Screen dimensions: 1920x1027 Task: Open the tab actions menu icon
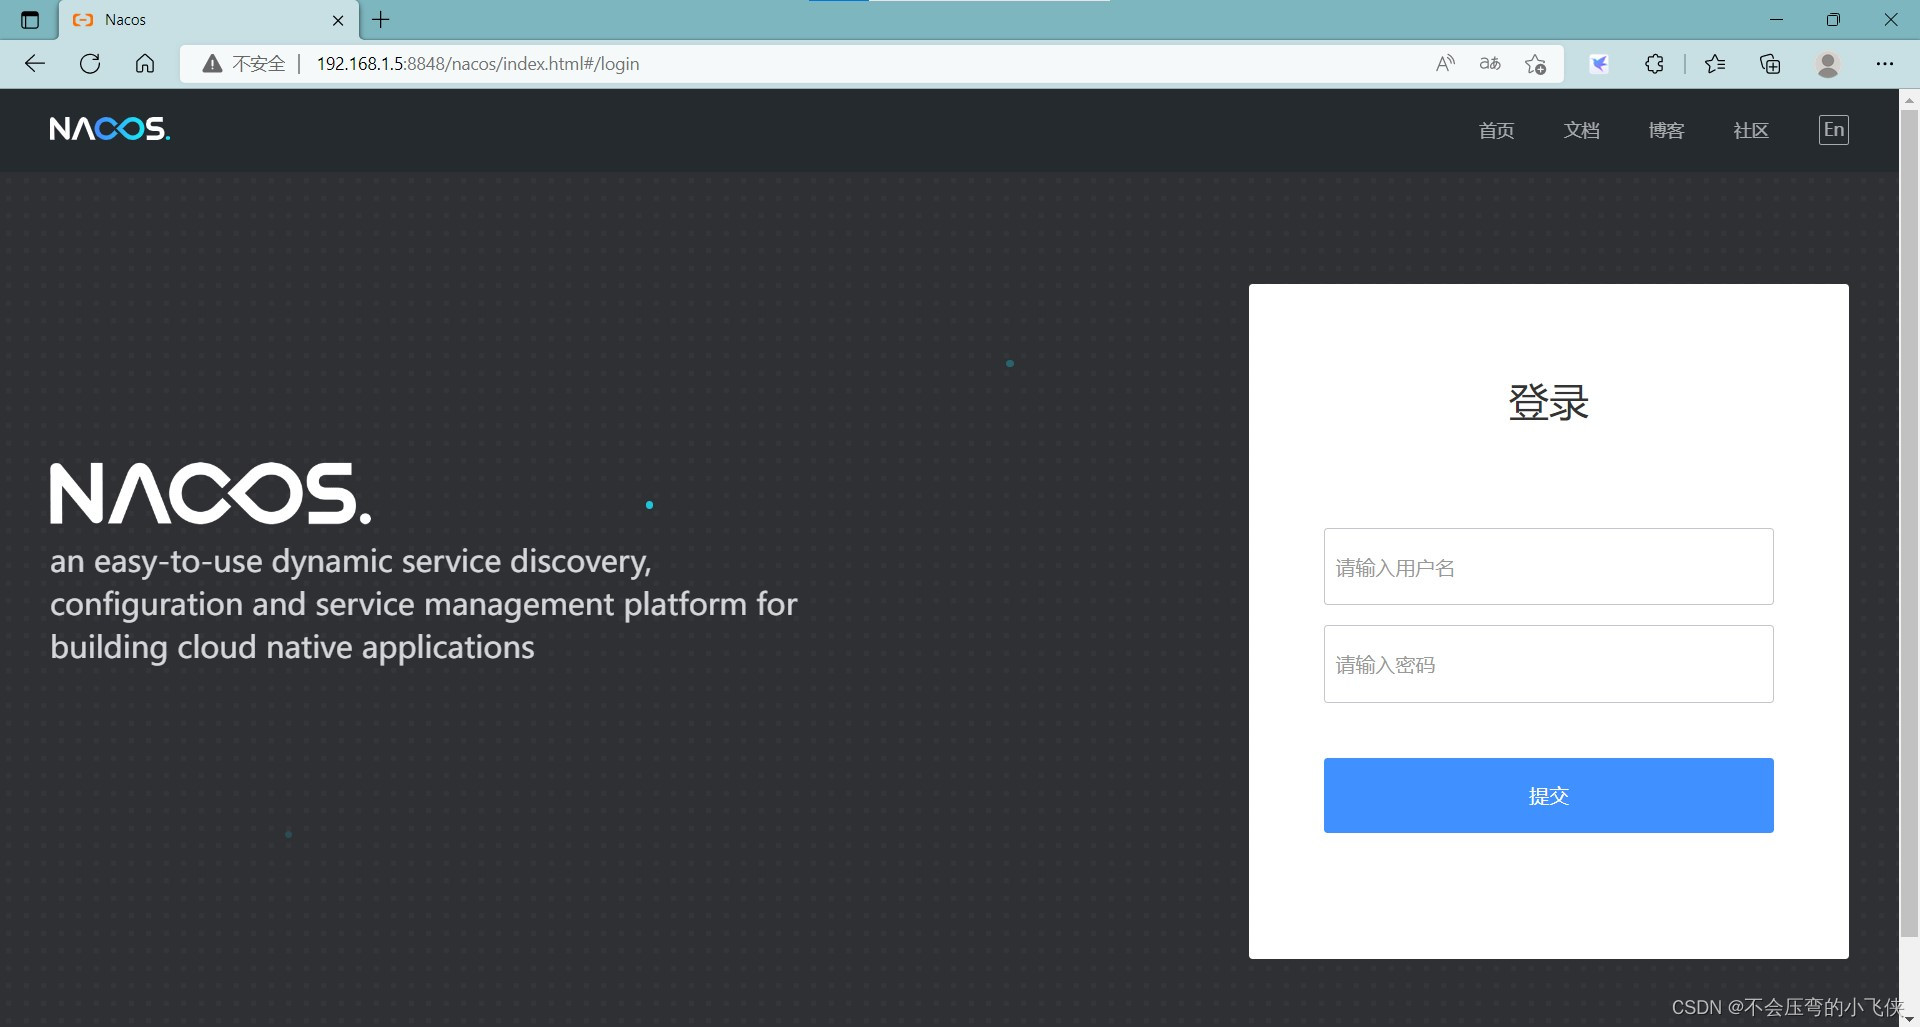pyautogui.click(x=30, y=20)
